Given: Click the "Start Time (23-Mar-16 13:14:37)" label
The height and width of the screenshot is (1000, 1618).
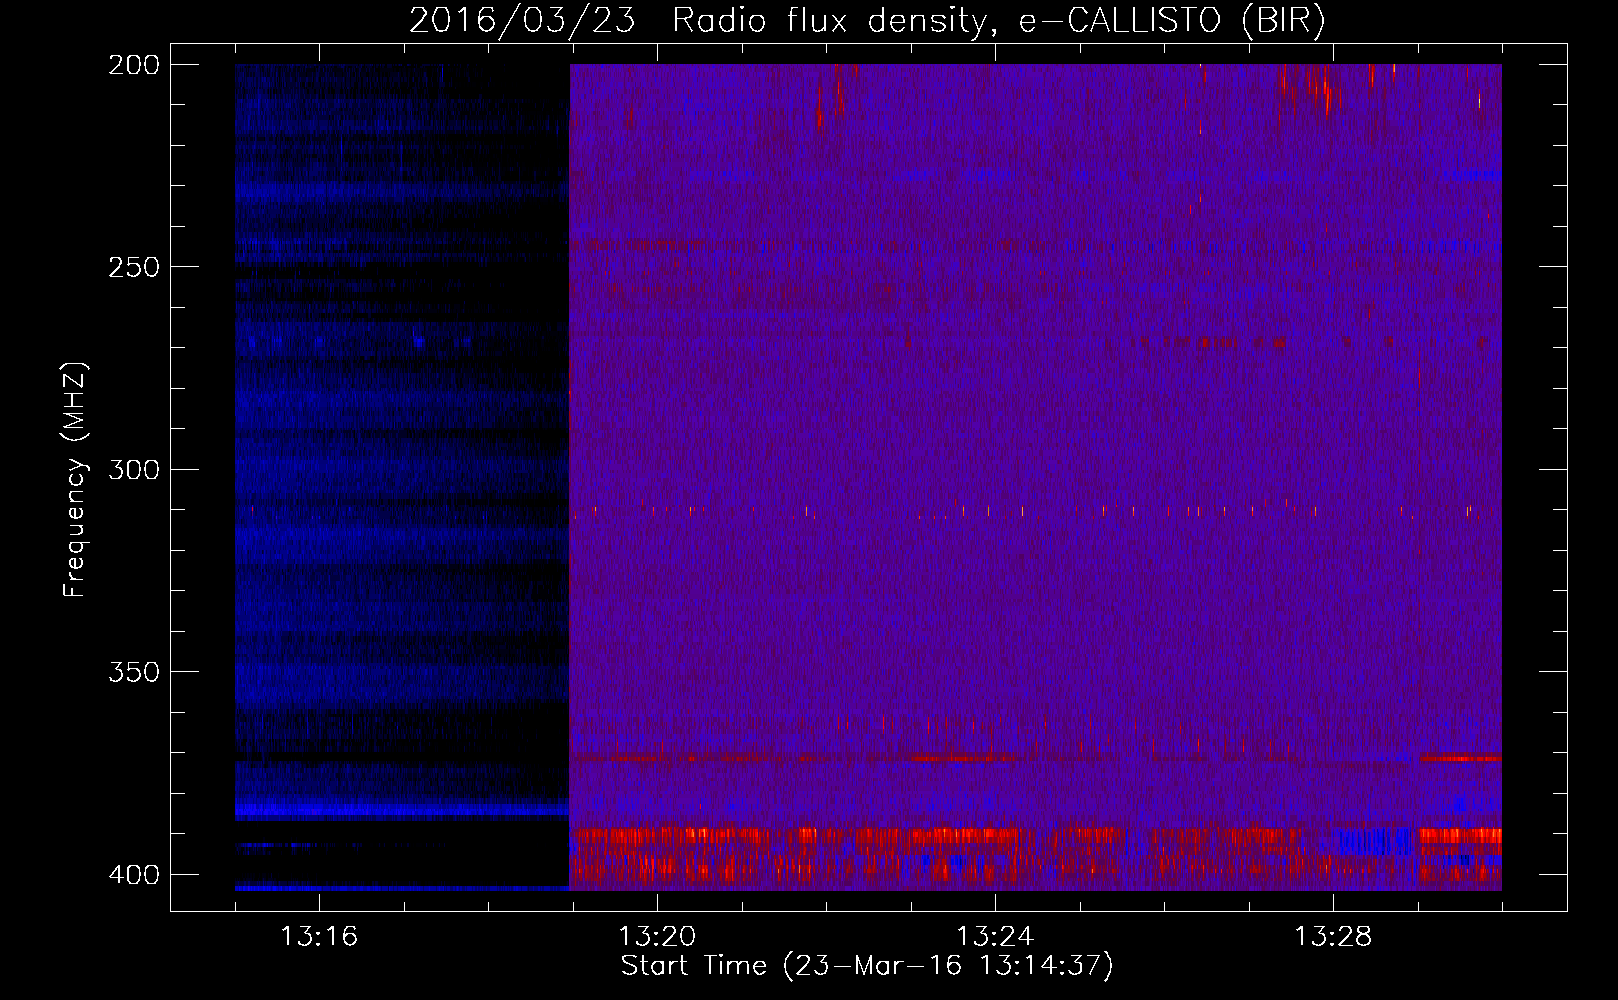Looking at the screenshot, I should (x=867, y=966).
